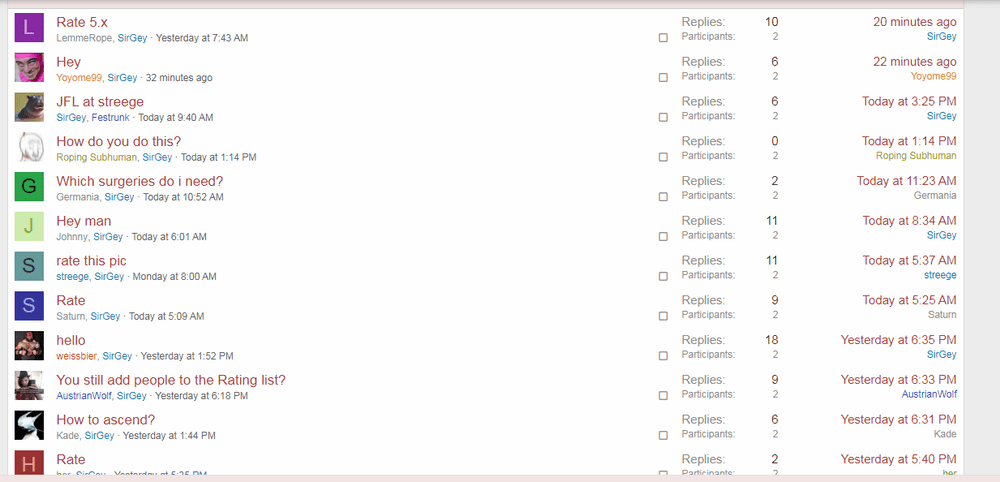Open the 'How do you do this?' conversation
Image resolution: width=1000 pixels, height=482 pixels.
[x=118, y=141]
